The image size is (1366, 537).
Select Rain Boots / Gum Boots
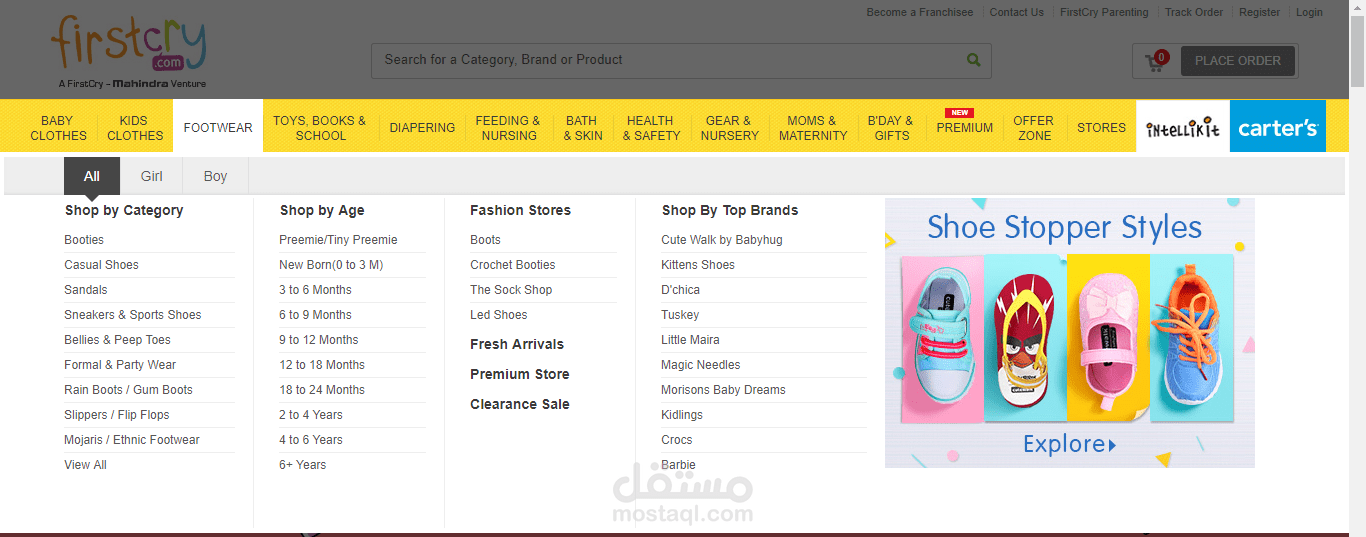coord(128,390)
